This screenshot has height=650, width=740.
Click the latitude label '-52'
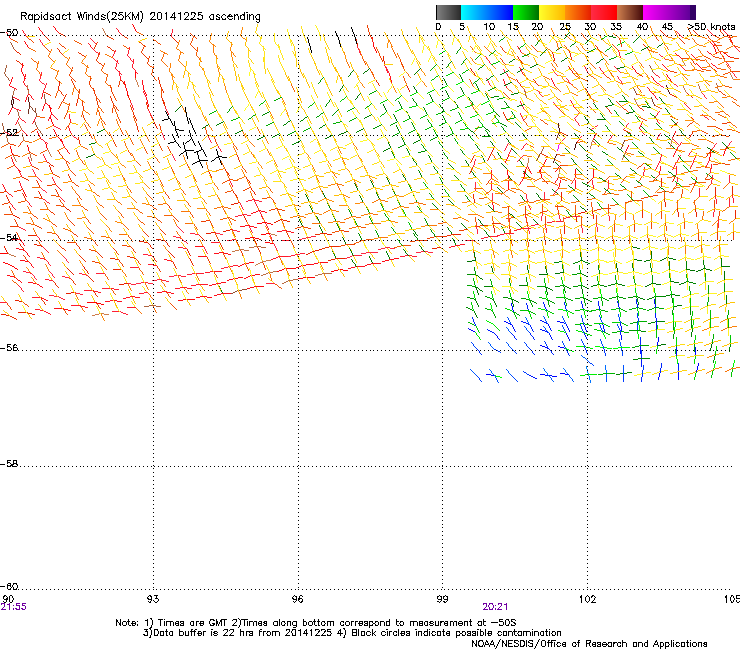9,133
